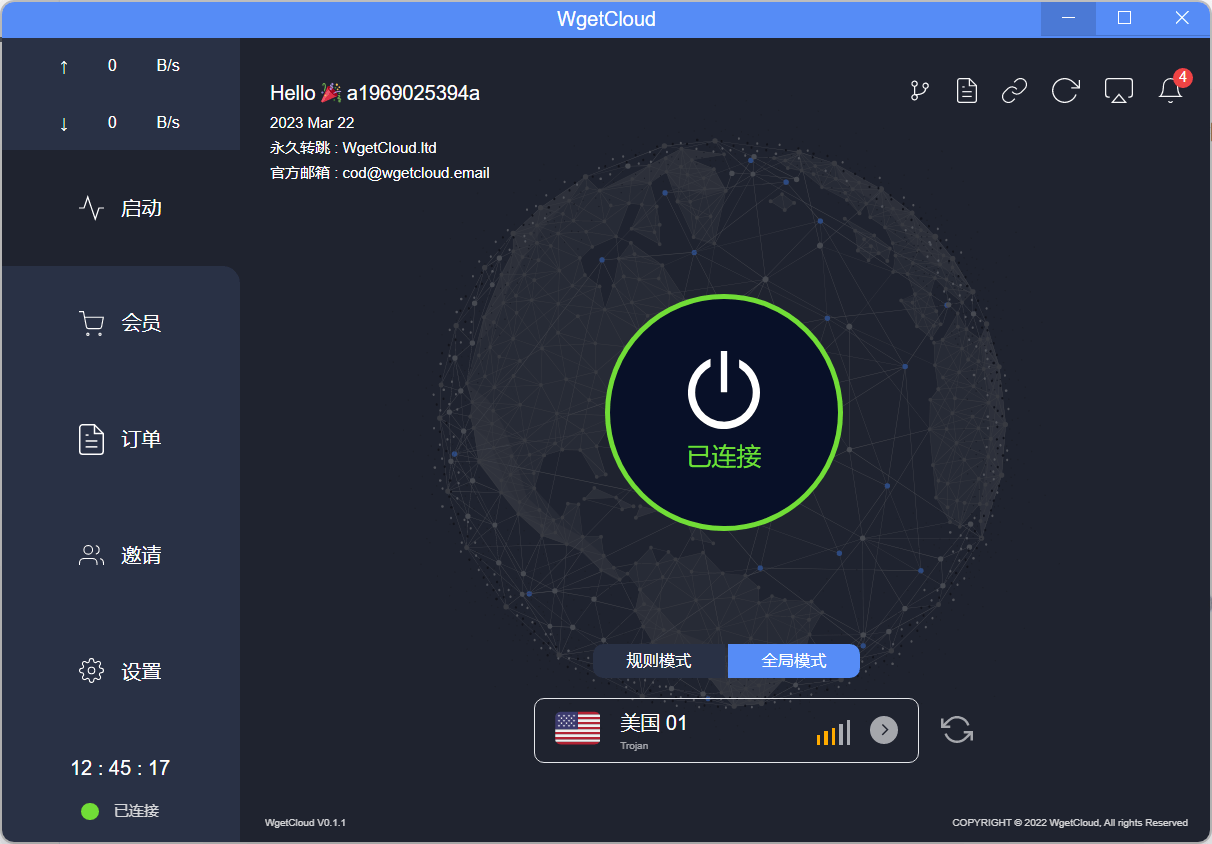Expand server list with the arrow button
The height and width of the screenshot is (844, 1212).
[884, 730]
